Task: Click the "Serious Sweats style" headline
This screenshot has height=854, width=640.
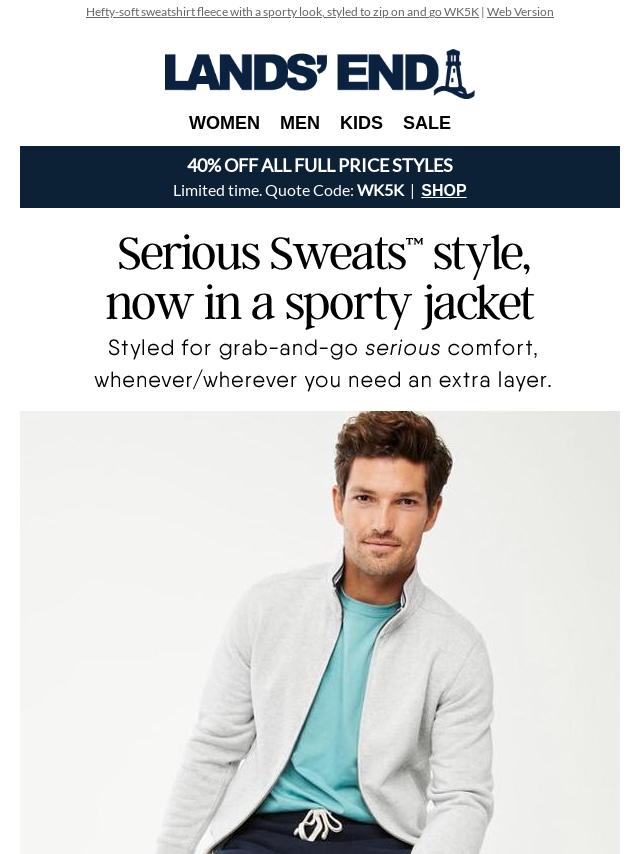Action: [x=324, y=253]
